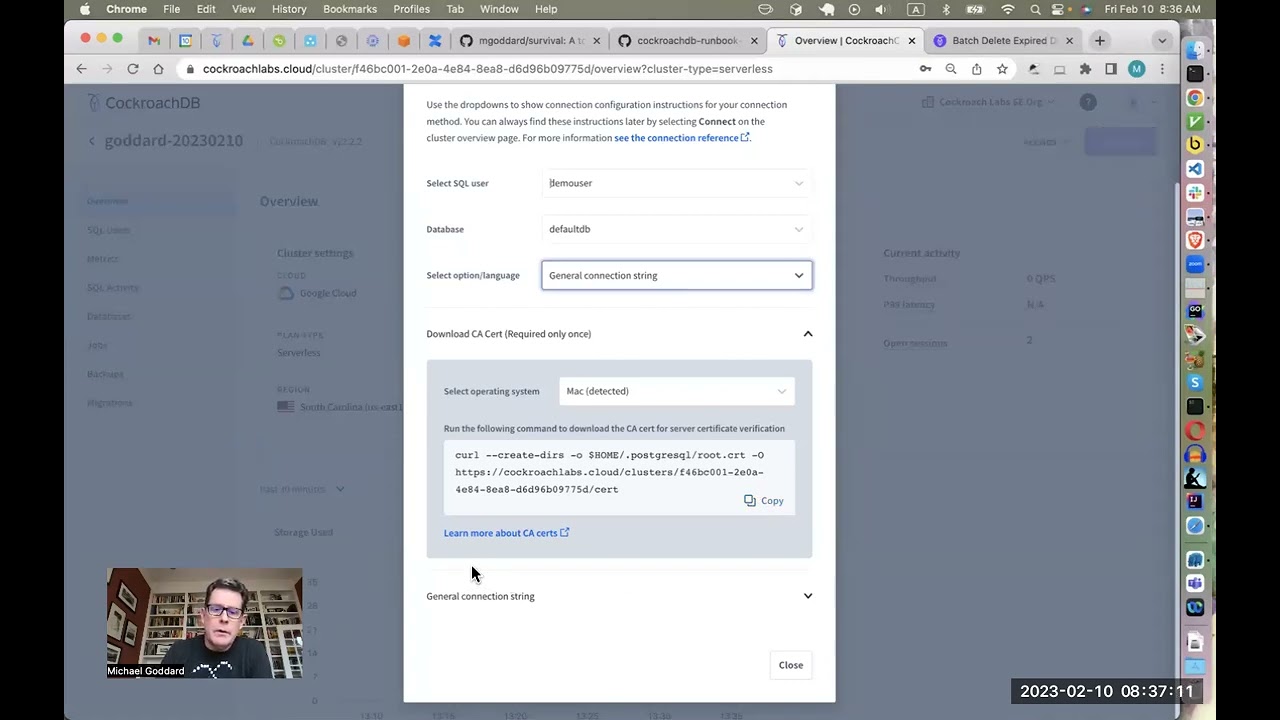This screenshot has height=720, width=1280.
Task: Open Finder from the Dock
Action: (1195, 50)
